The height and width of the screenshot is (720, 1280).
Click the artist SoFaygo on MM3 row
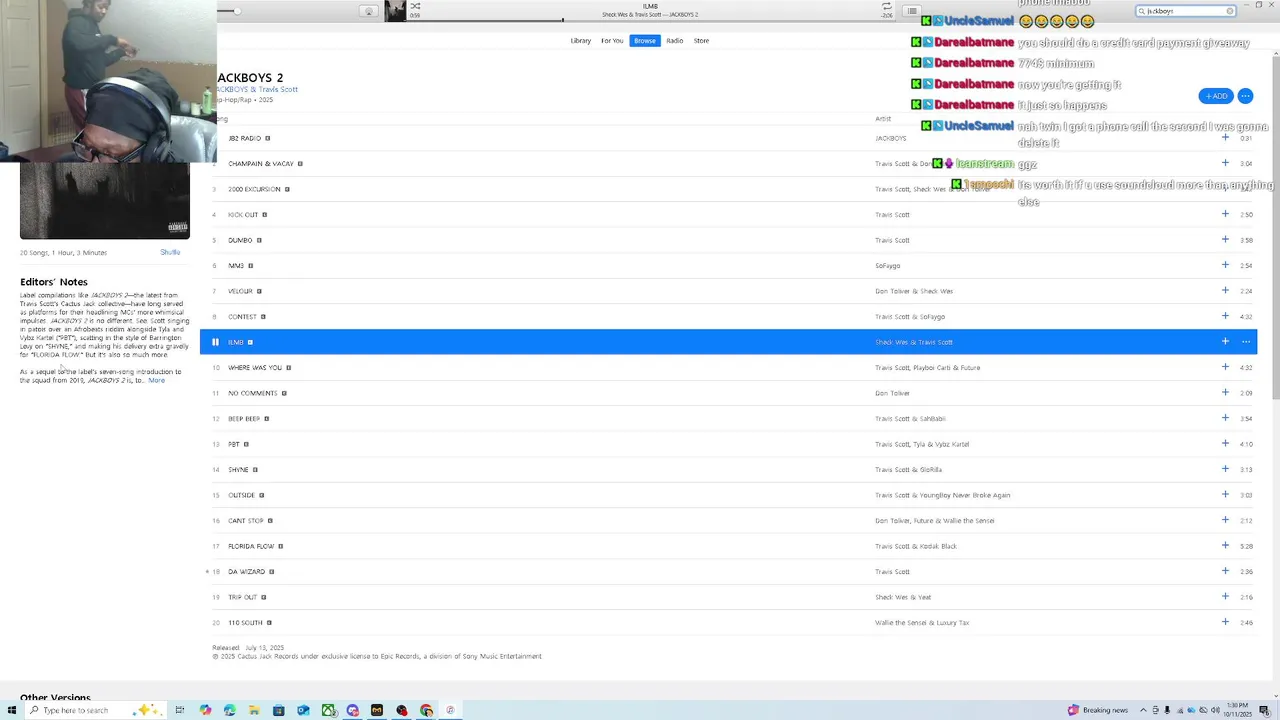pyautogui.click(x=888, y=266)
